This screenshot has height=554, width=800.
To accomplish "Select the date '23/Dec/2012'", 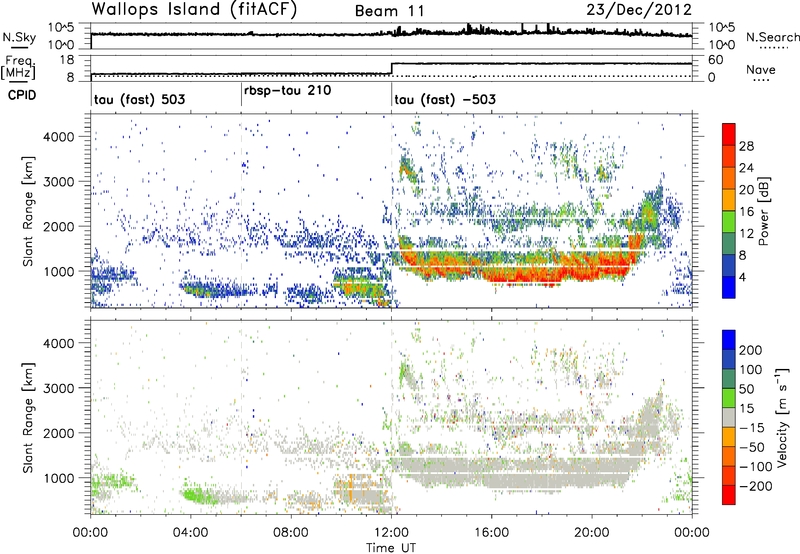I will [x=639, y=10].
